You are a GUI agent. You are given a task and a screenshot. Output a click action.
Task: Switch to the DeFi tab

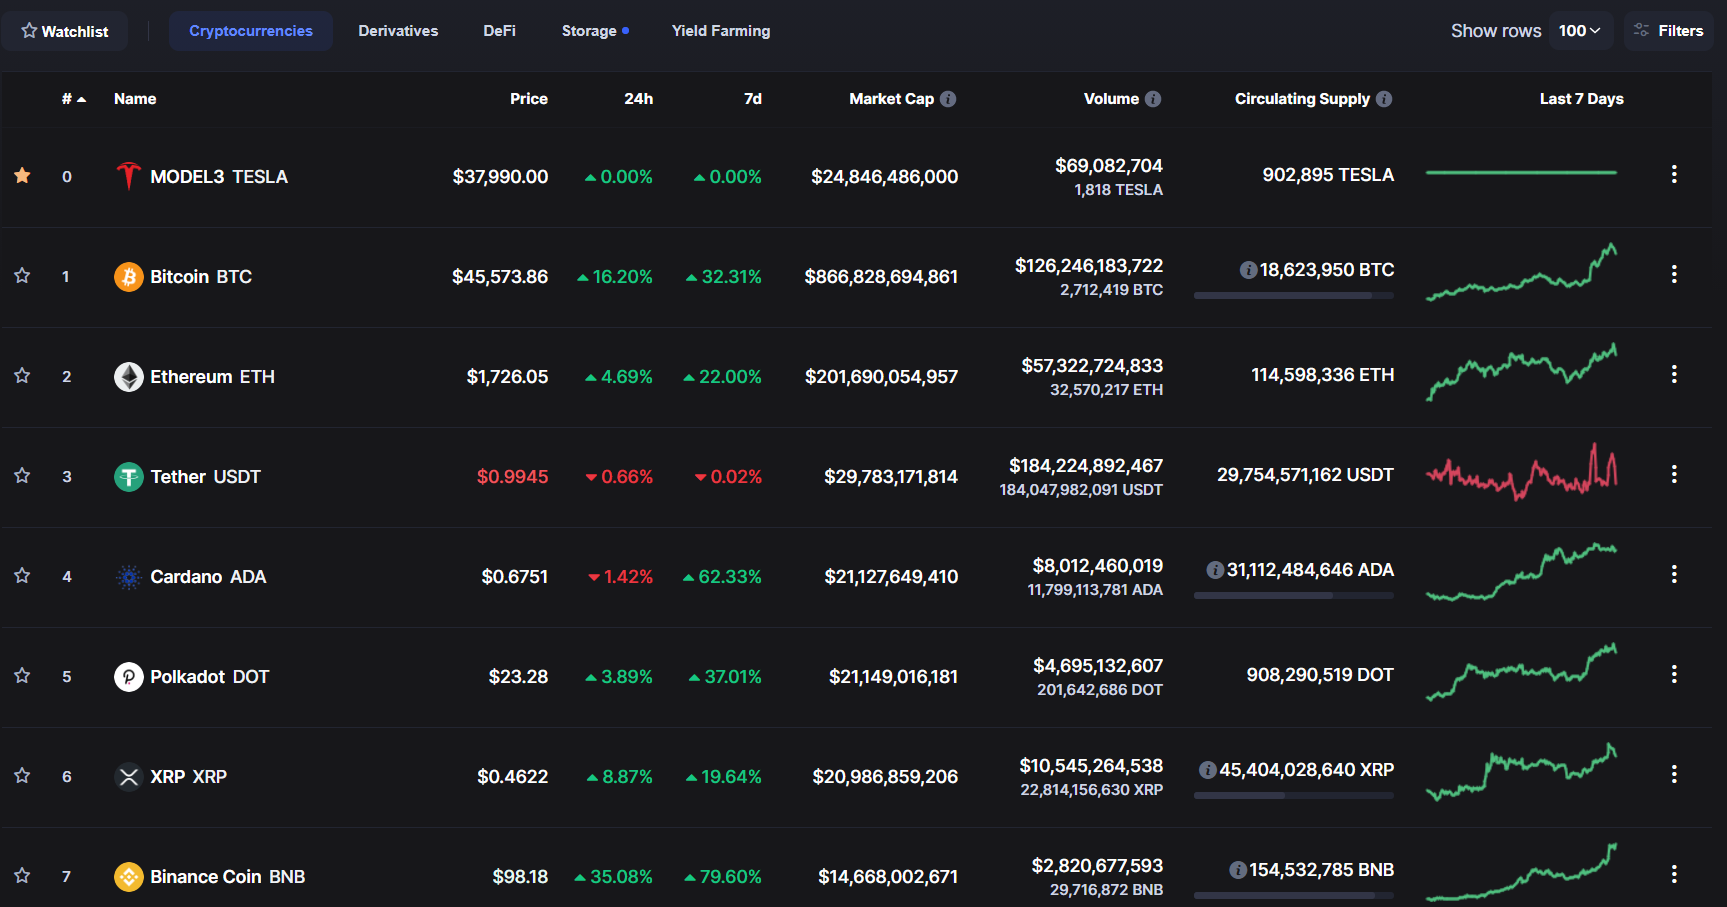click(499, 31)
